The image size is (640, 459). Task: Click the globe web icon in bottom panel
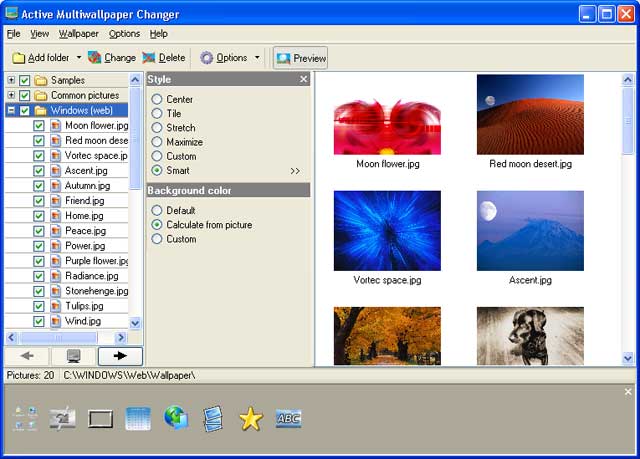176,419
